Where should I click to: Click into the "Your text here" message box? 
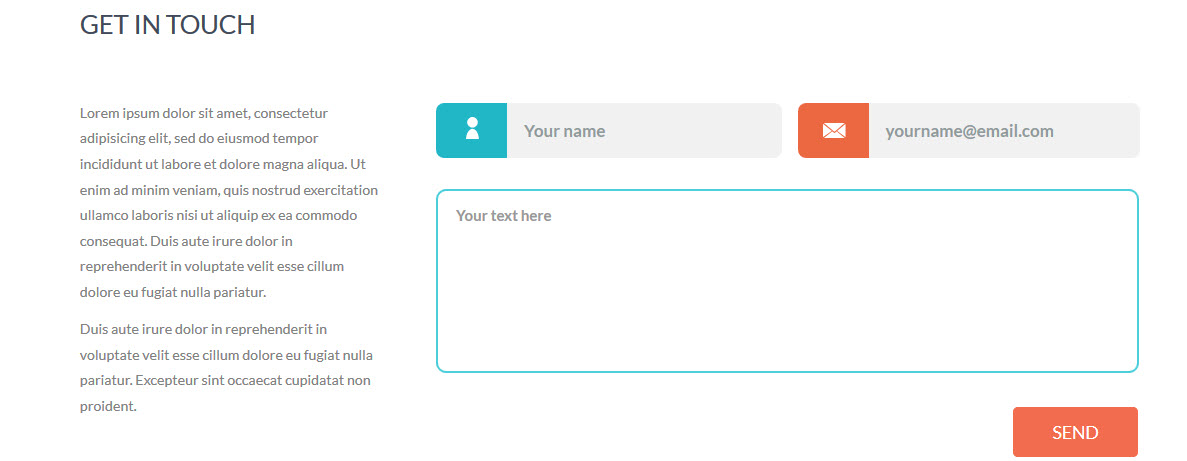point(787,281)
